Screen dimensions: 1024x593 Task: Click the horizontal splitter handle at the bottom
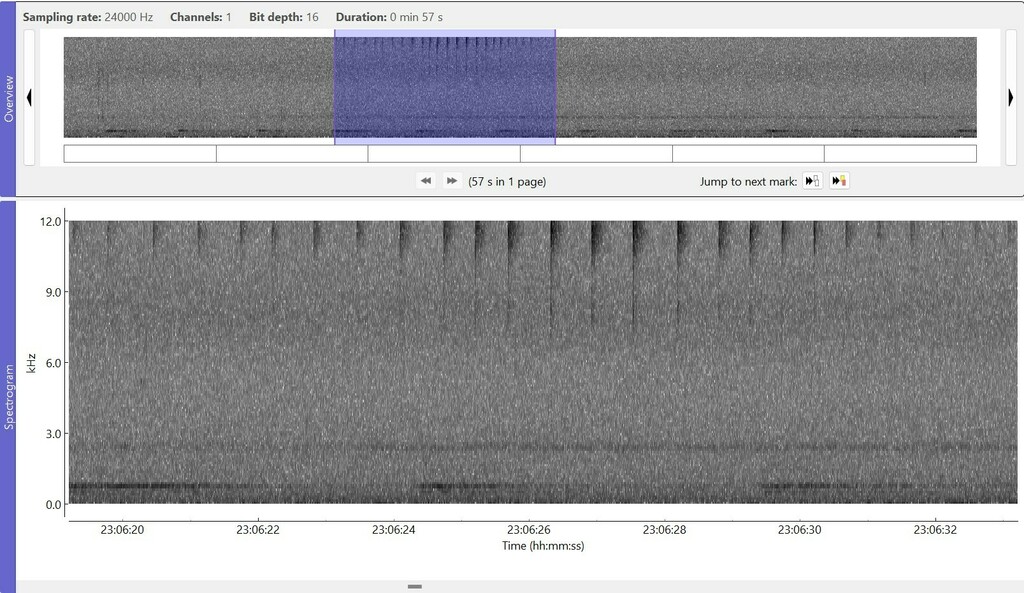coord(414,588)
